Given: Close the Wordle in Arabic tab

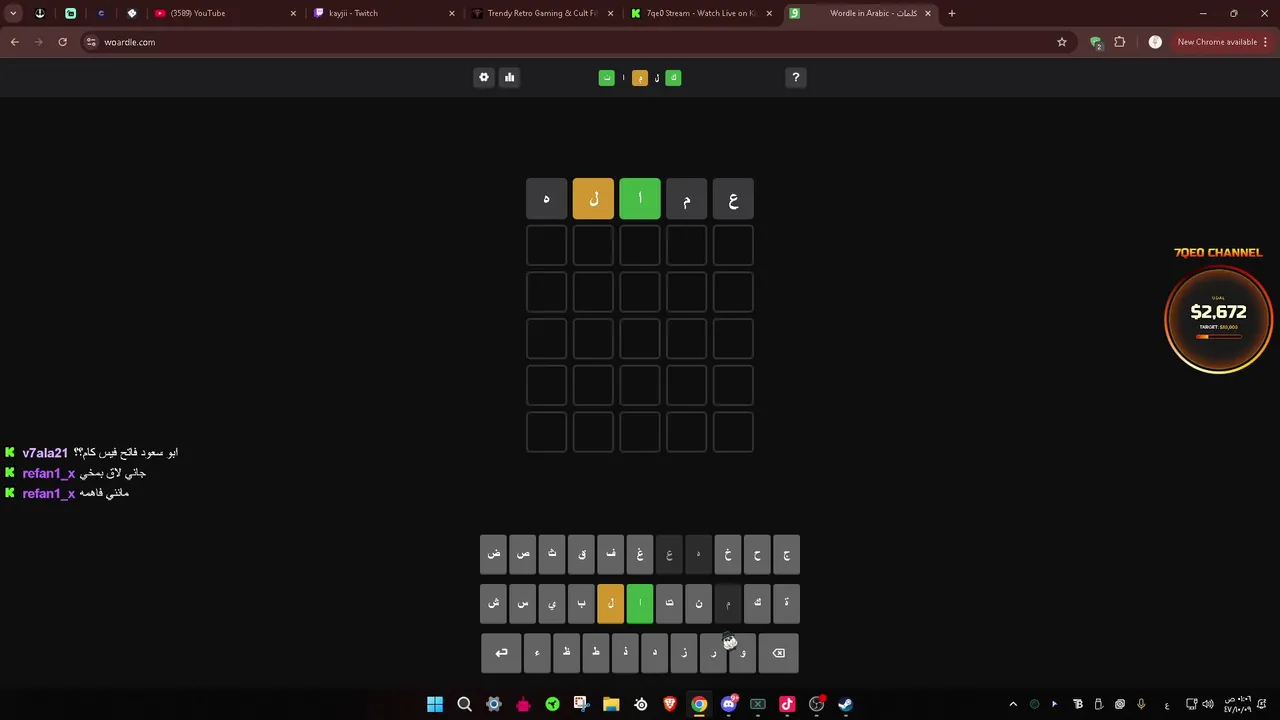Looking at the screenshot, I should click(x=928, y=13).
